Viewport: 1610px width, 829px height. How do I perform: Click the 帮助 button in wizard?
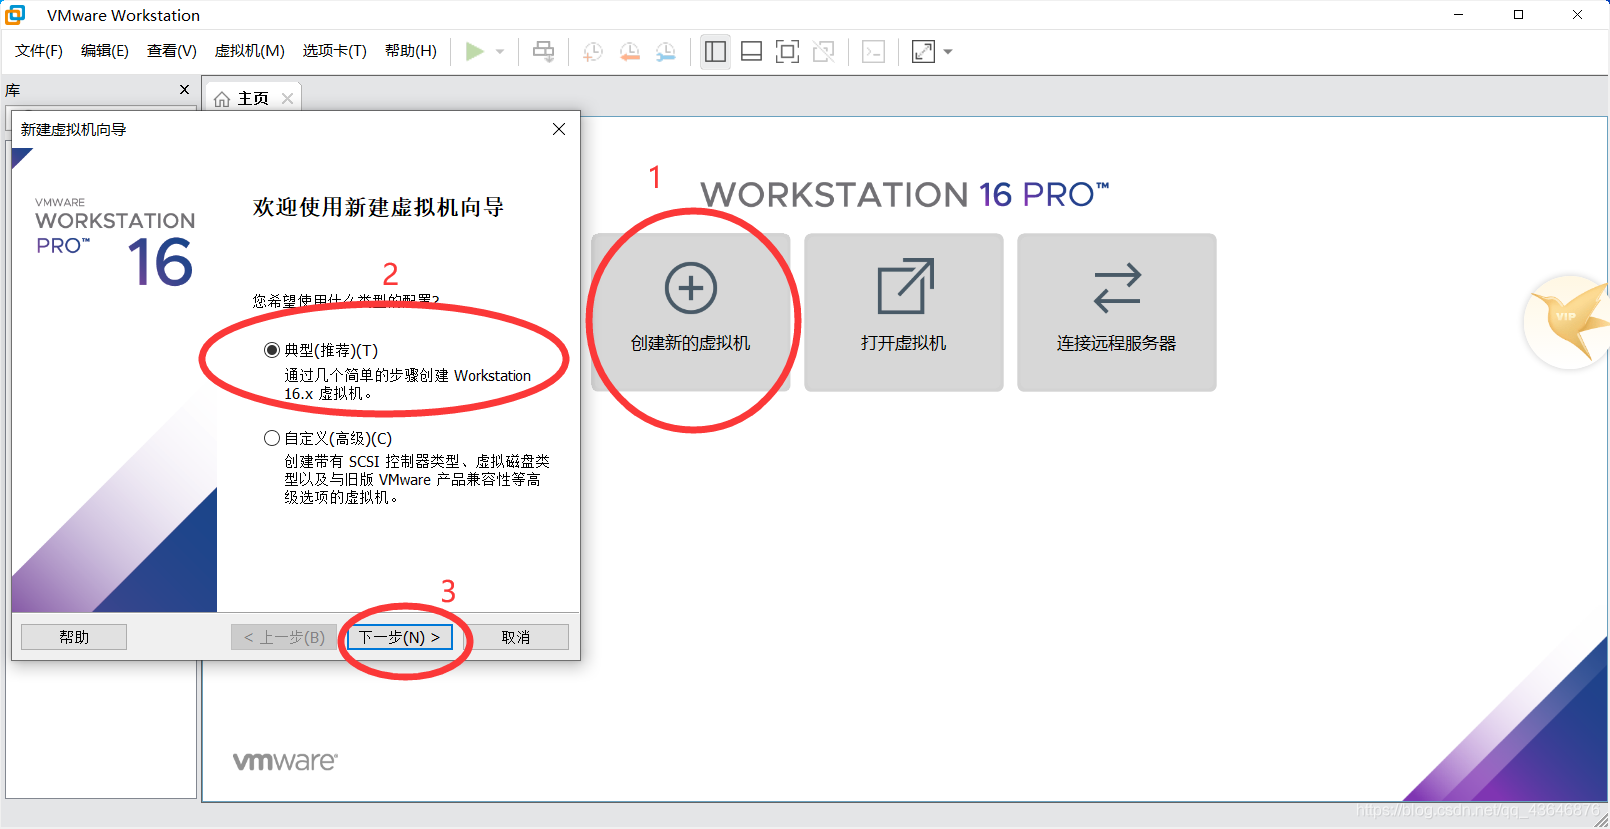(74, 637)
